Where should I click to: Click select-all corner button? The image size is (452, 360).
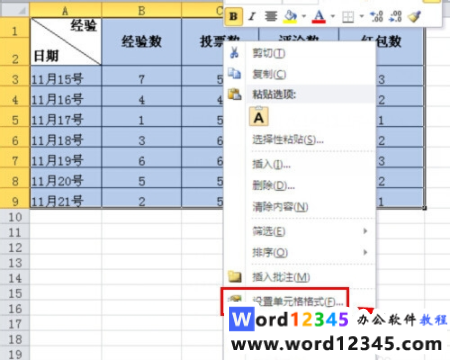click(15, 10)
